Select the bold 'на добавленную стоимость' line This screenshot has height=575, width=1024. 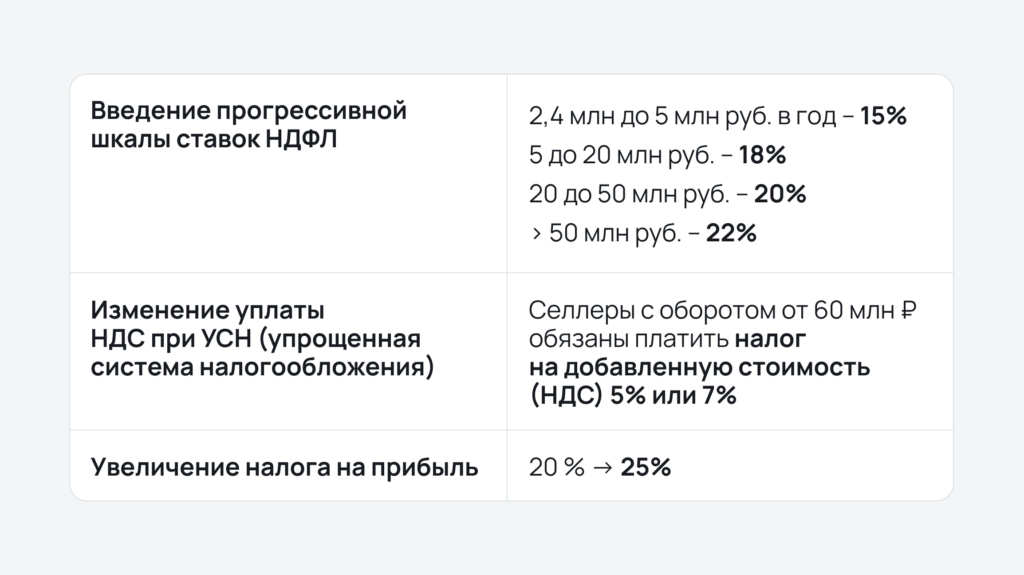[699, 368]
